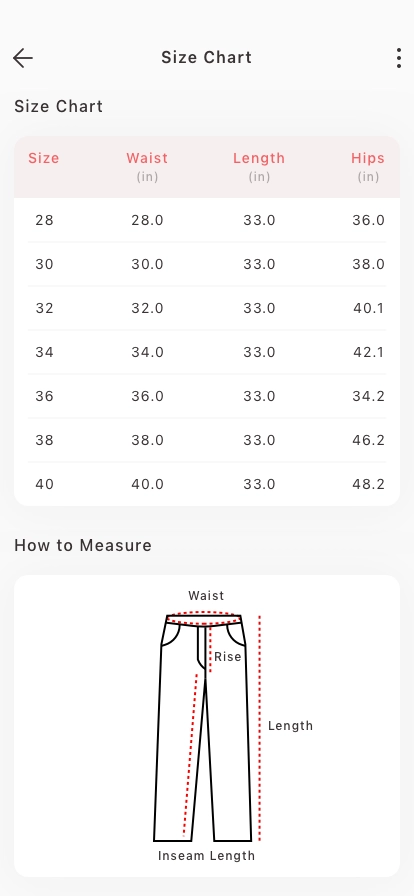The image size is (414, 896).
Task: Tap hips value 48.2 in row 40
Action: coord(368,484)
